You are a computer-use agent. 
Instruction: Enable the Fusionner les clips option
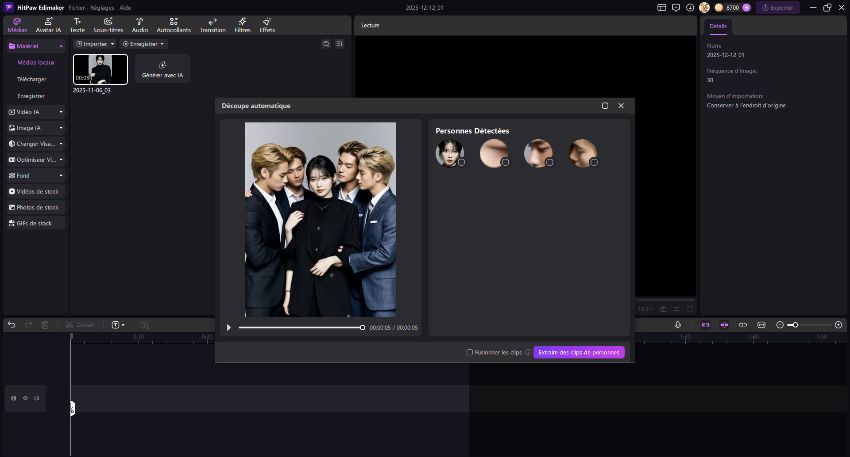470,352
